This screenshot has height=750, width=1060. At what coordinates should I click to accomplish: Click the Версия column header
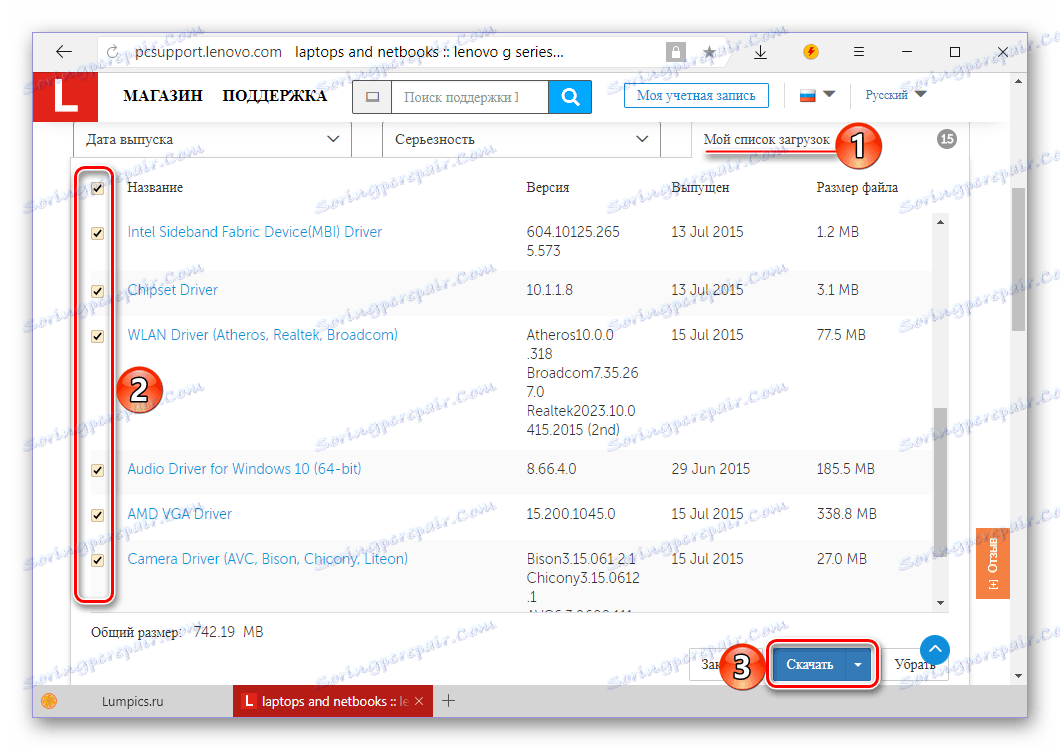(548, 187)
